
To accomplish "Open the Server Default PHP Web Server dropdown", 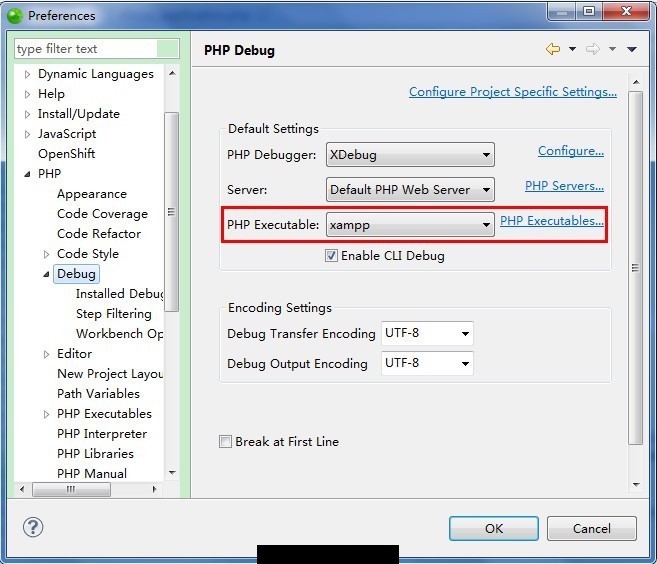I will [x=410, y=189].
